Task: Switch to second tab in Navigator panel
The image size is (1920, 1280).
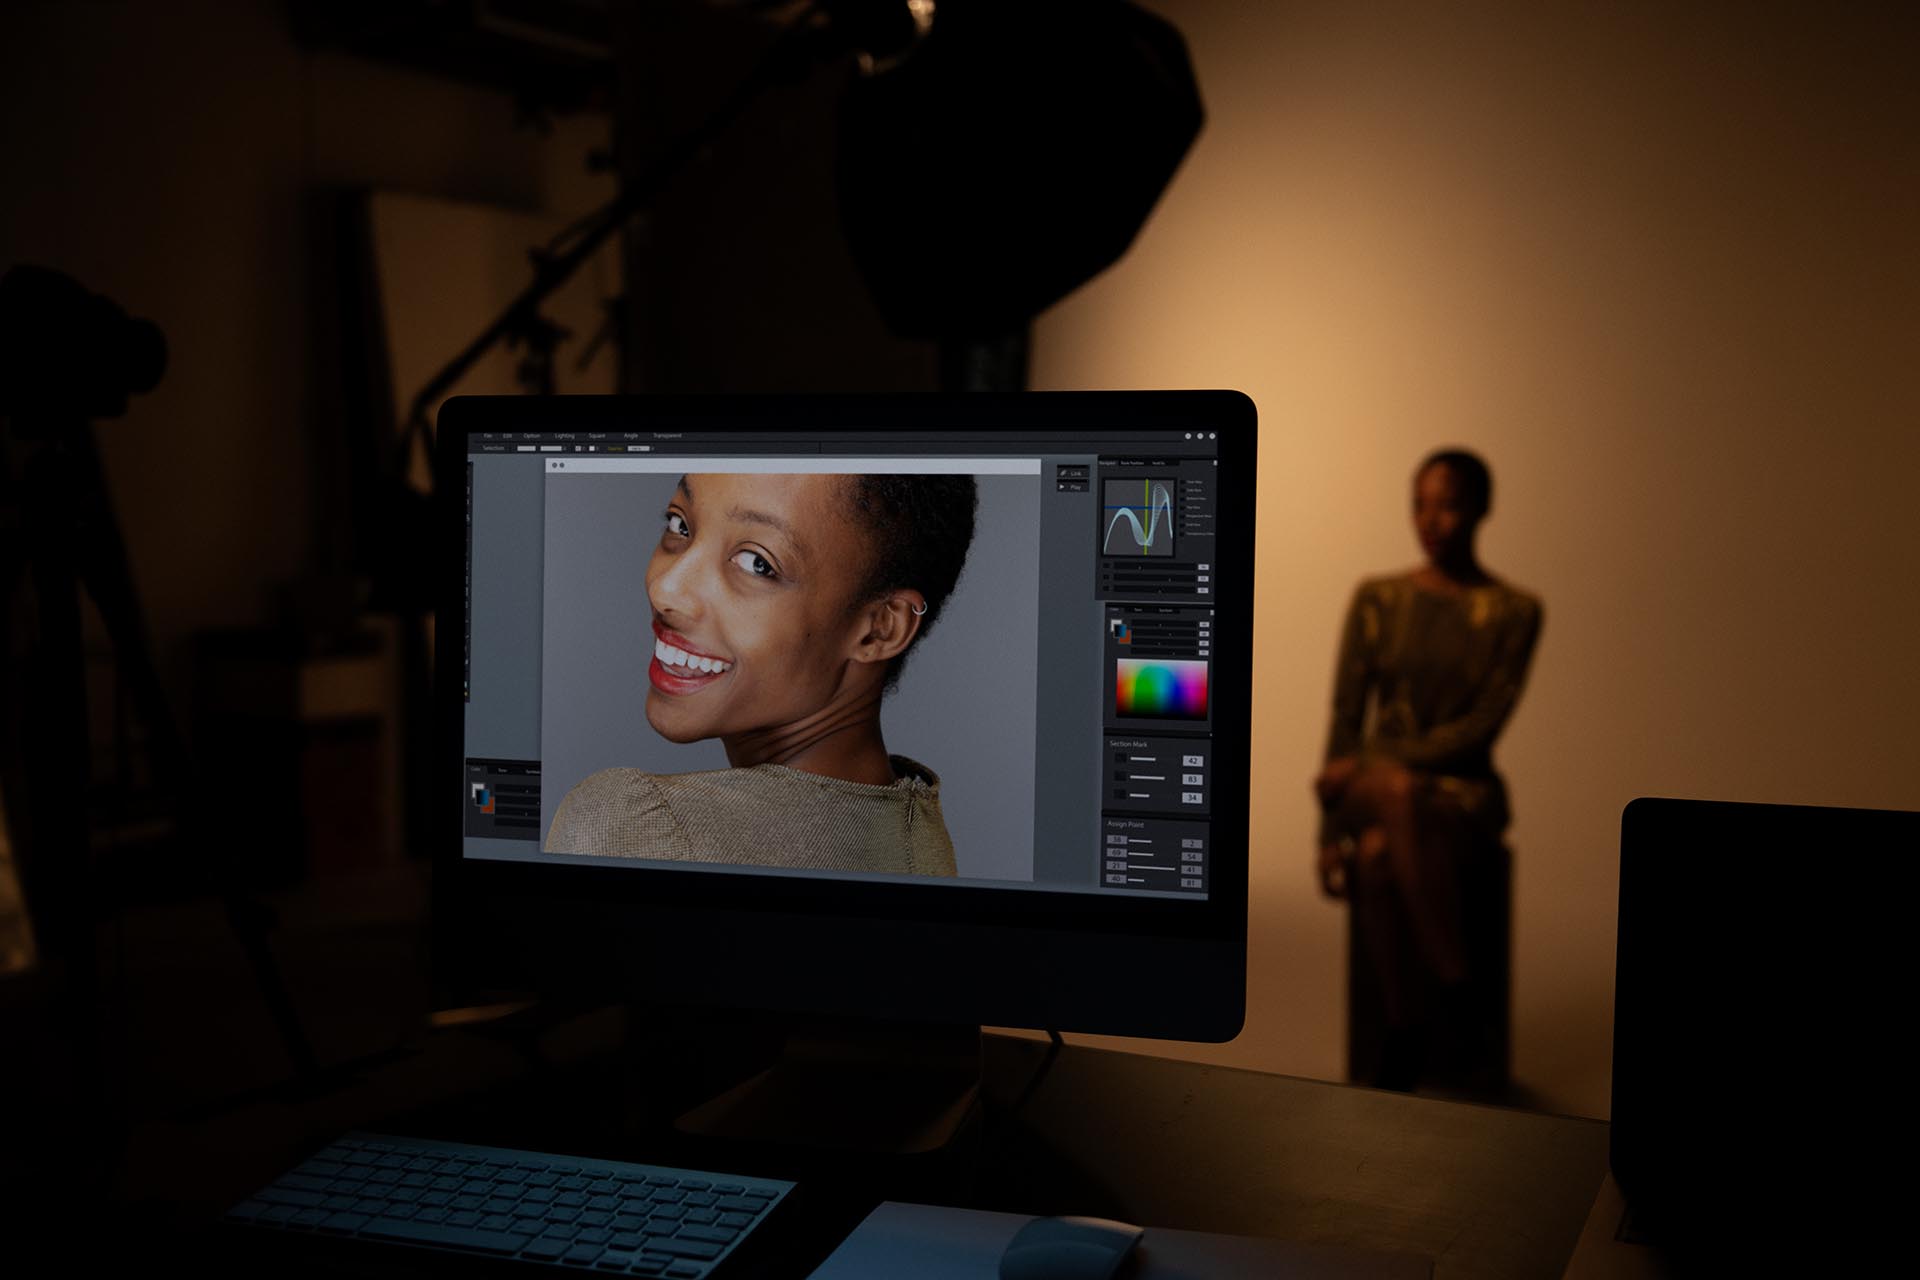Action: point(1132,463)
